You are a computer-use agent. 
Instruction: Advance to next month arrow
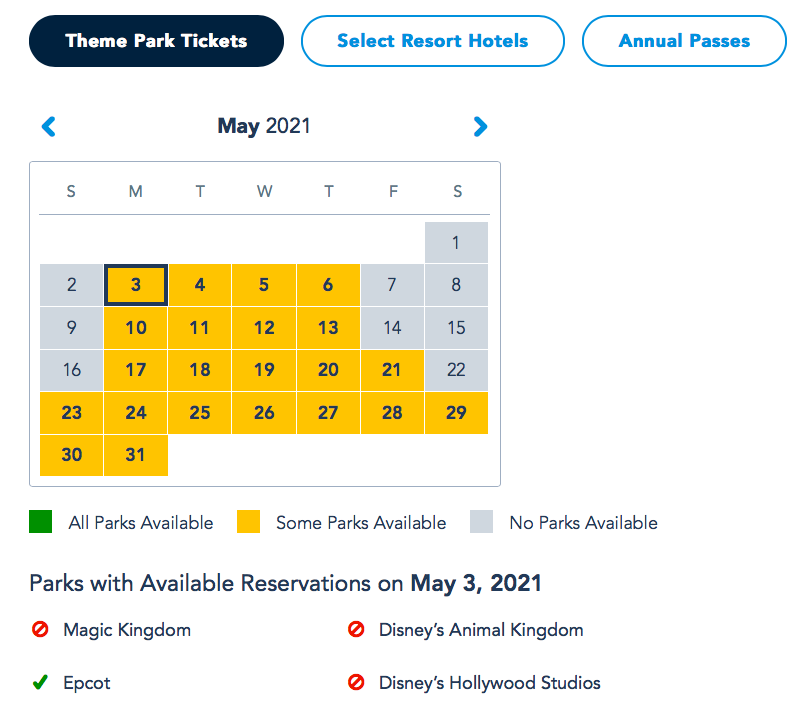click(480, 127)
